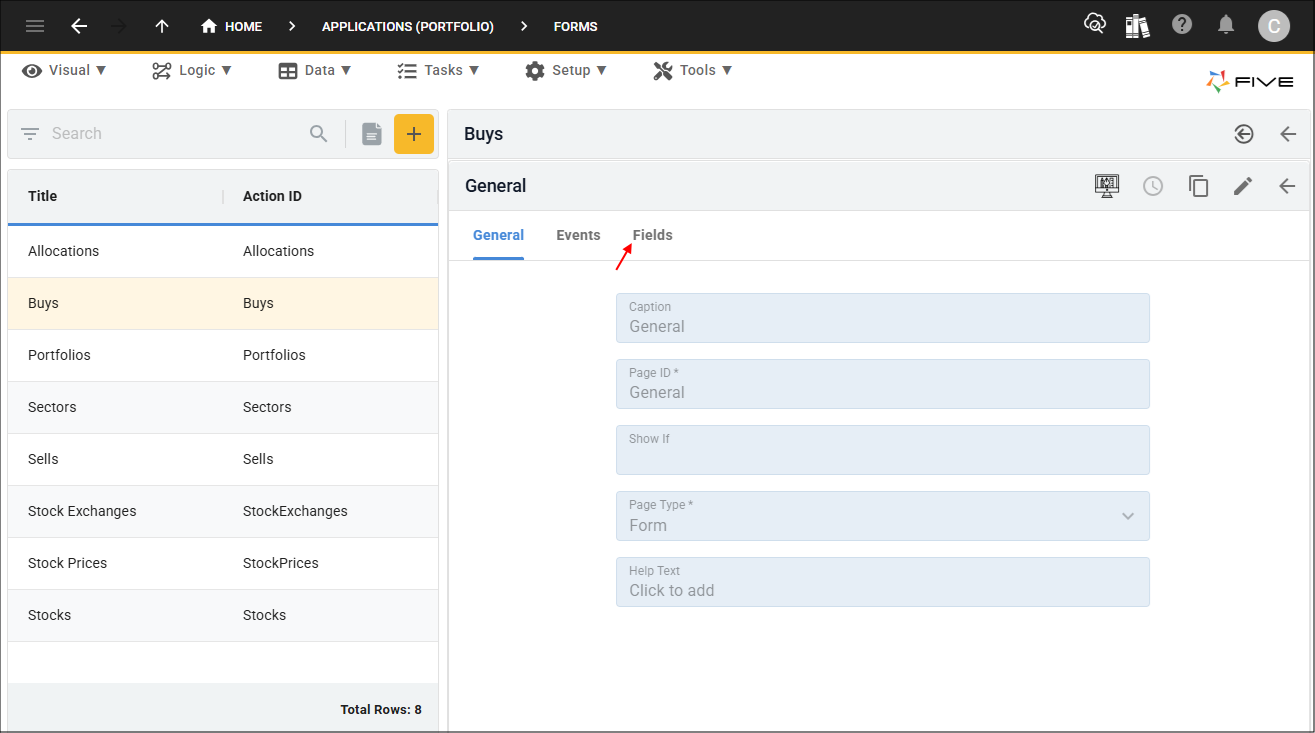Click the Five logo
This screenshot has width=1315, height=733.
tap(1250, 82)
